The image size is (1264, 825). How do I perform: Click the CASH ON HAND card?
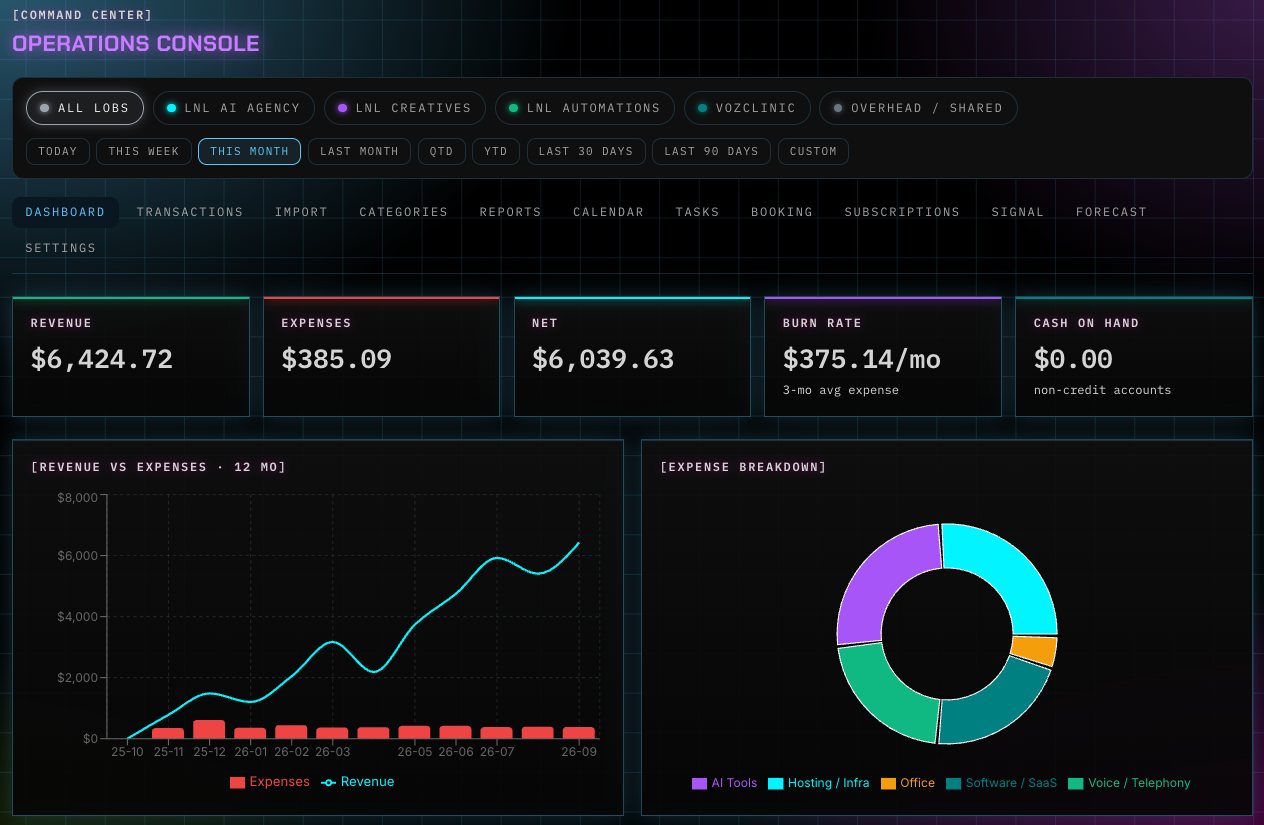[1133, 356]
